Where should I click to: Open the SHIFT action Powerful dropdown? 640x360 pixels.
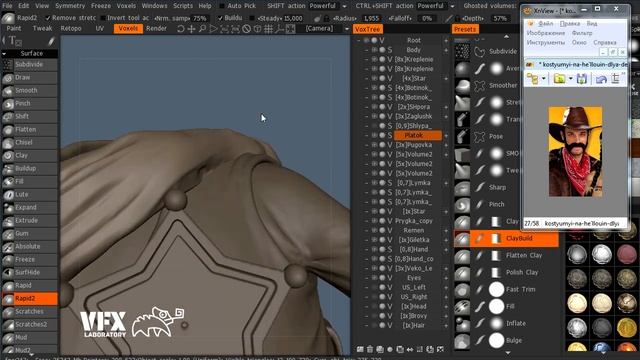click(x=344, y=6)
